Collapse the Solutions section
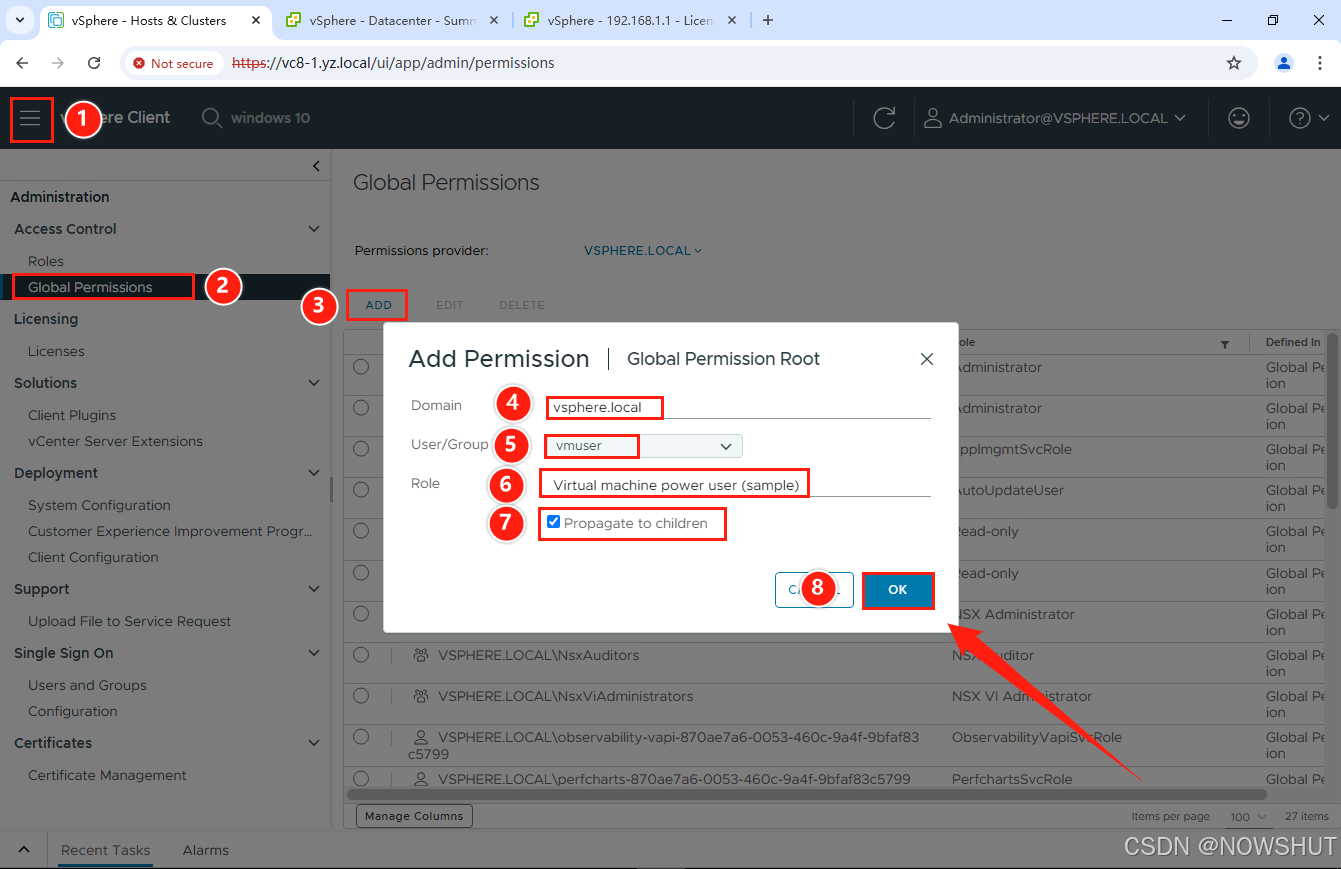Image resolution: width=1341 pixels, height=869 pixels. [x=314, y=383]
